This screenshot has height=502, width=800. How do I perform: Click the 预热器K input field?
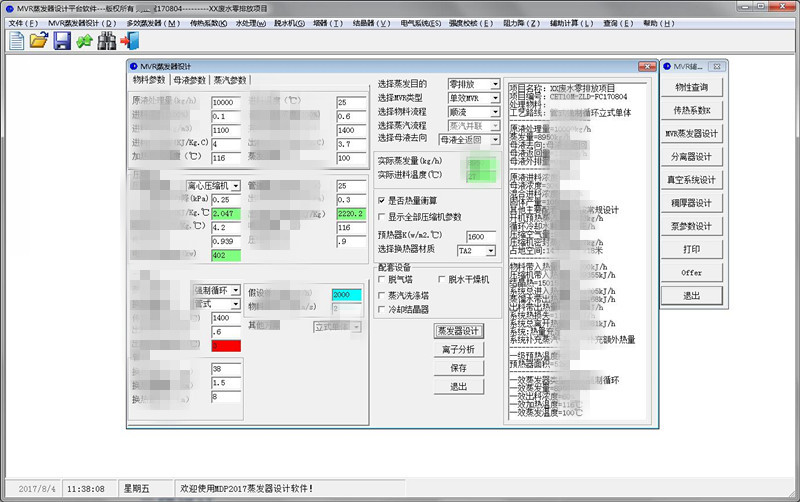[481, 236]
